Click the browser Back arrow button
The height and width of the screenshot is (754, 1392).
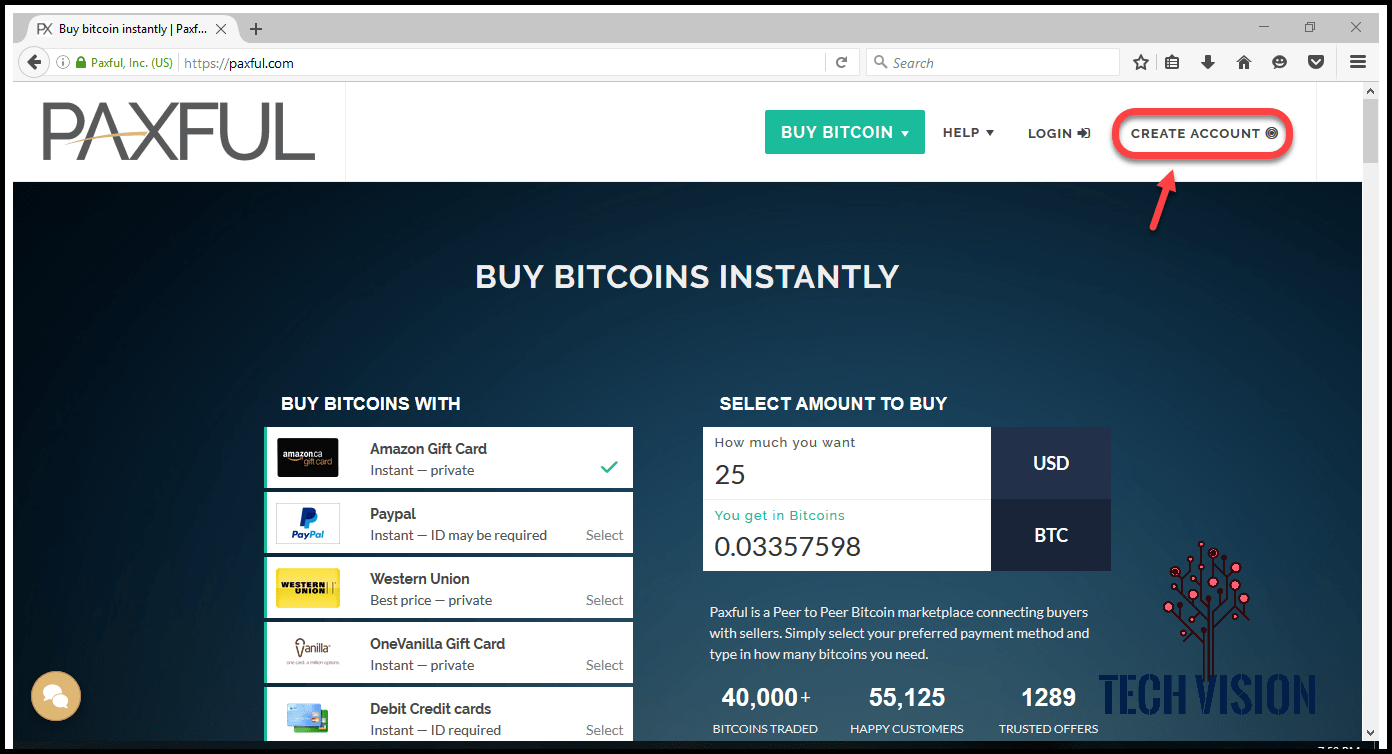pos(35,62)
